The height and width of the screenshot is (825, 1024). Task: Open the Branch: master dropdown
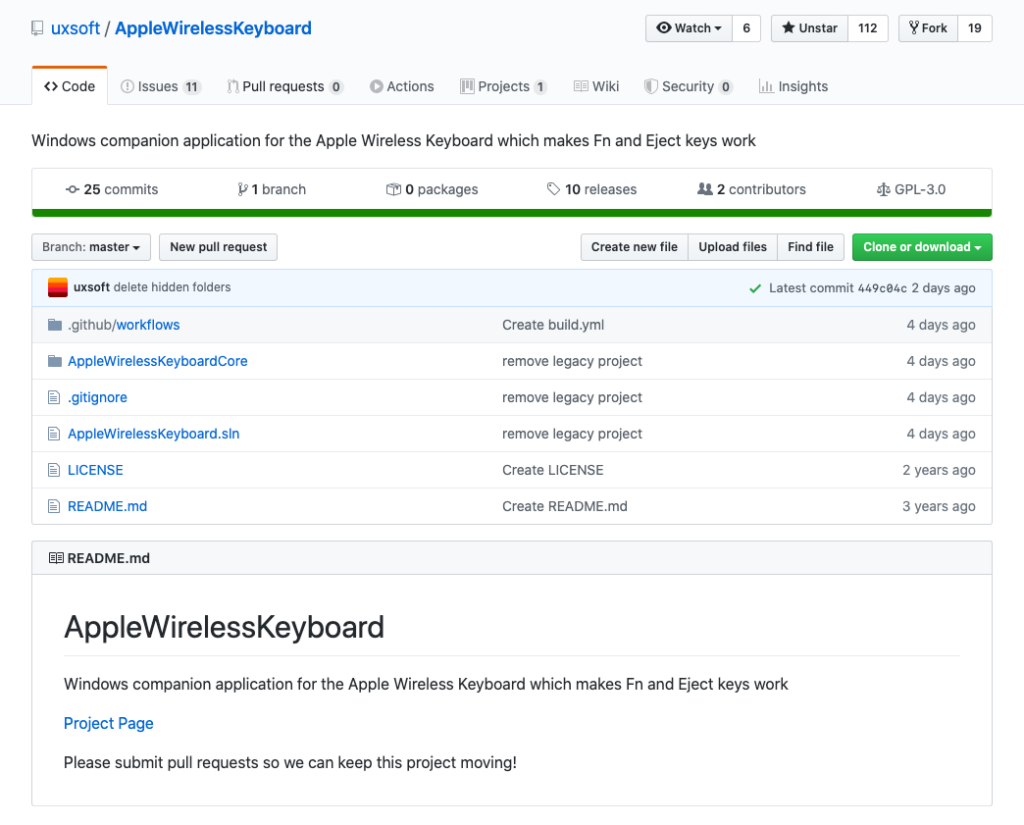91,247
